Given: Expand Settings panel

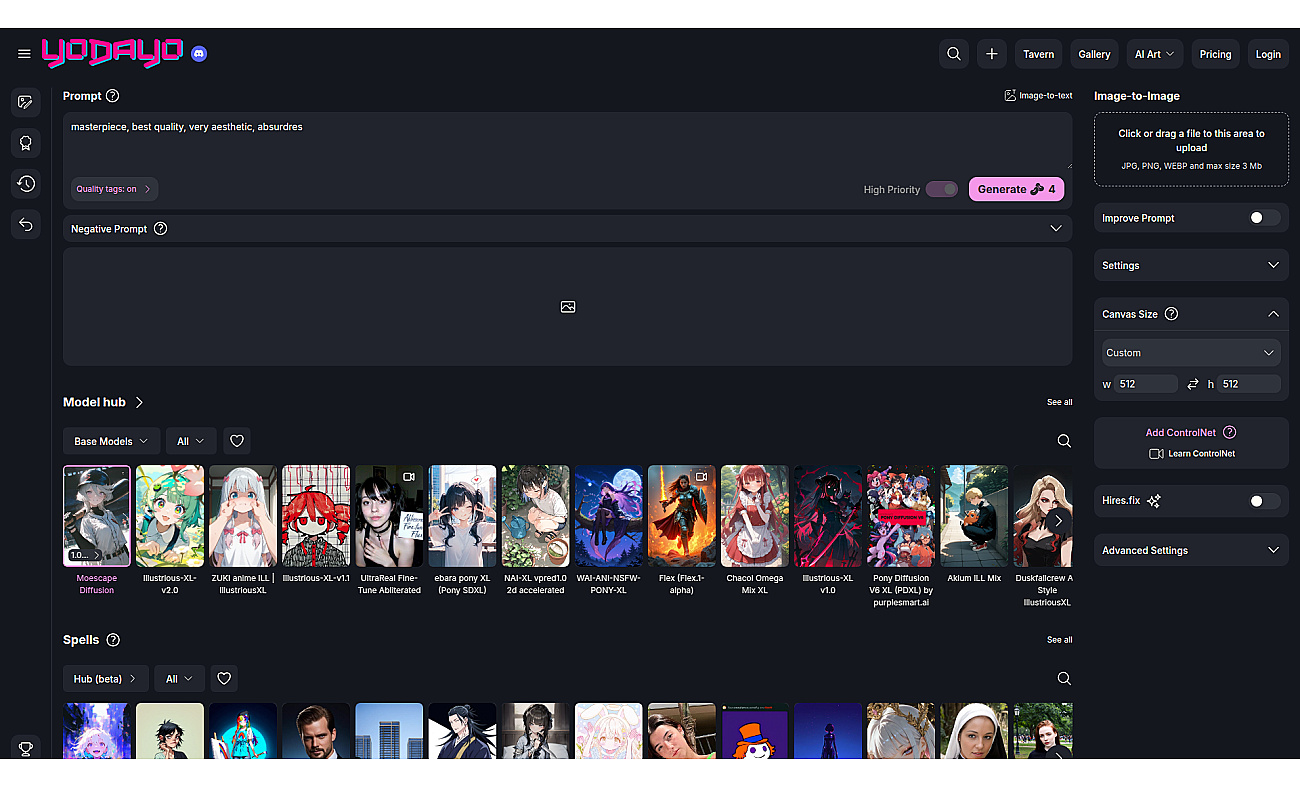Looking at the screenshot, I should pos(1191,266).
